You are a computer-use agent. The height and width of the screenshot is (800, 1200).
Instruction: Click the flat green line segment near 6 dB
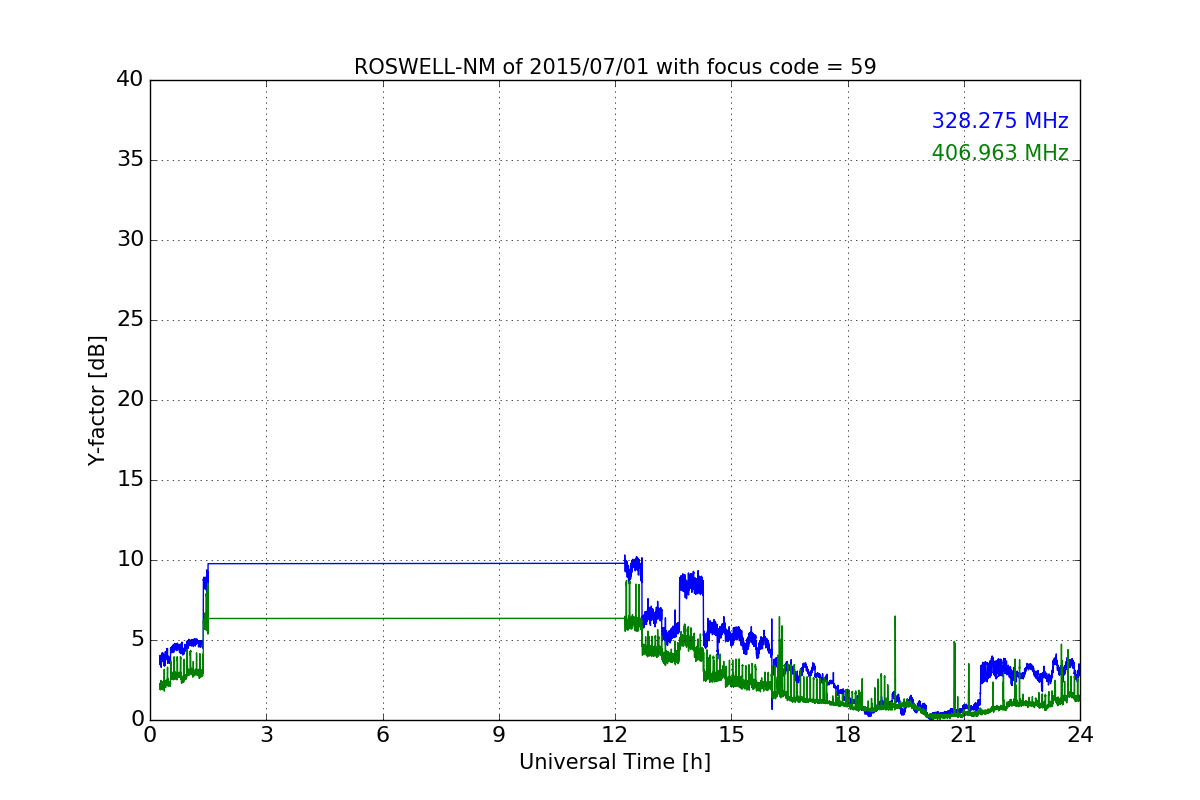tap(415, 618)
